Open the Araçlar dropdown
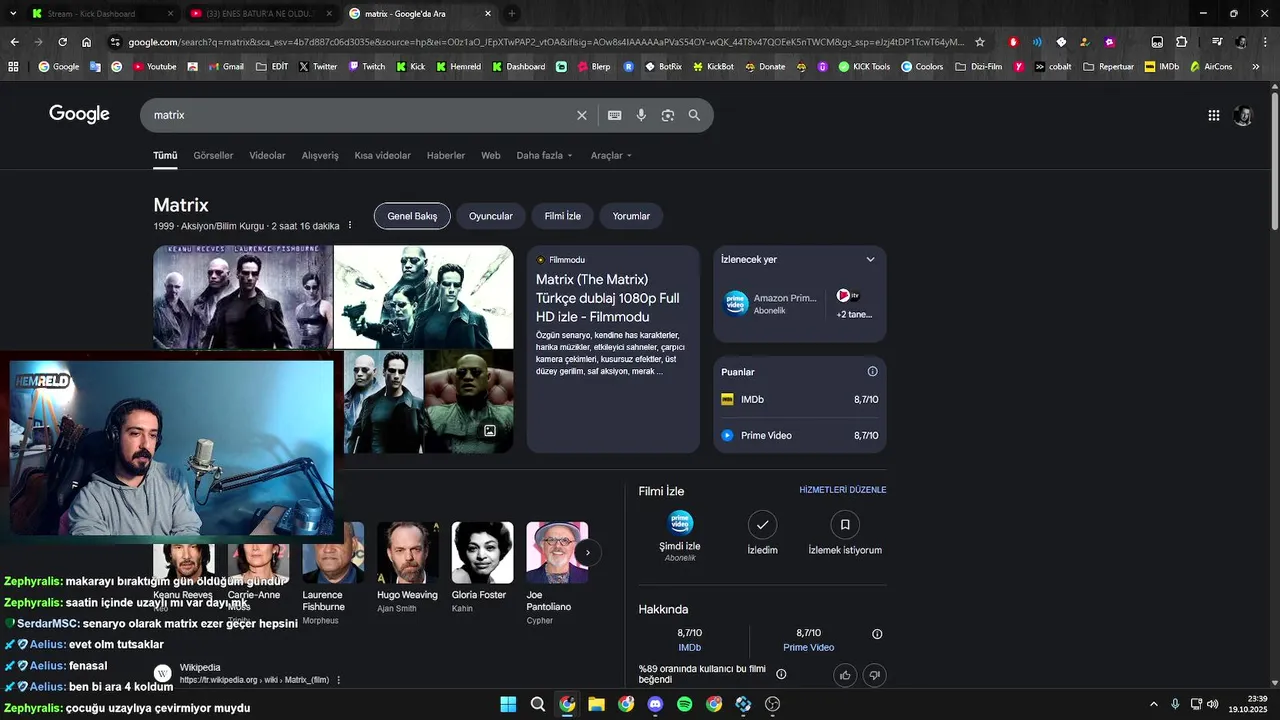Screen dimensions: 1280x720 pos(611,155)
